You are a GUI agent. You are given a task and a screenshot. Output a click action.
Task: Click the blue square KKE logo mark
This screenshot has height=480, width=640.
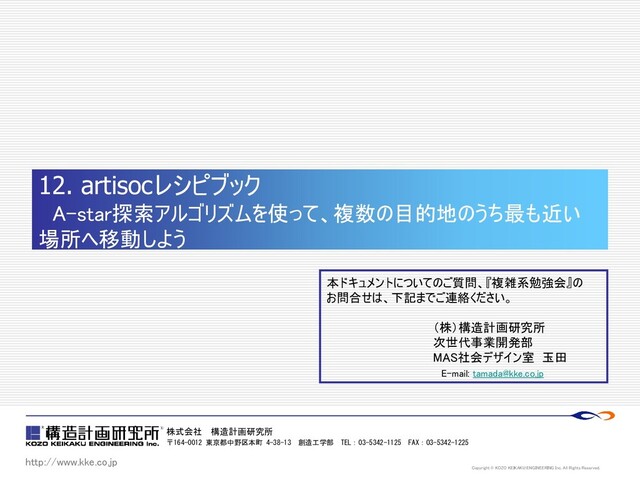coord(33,433)
